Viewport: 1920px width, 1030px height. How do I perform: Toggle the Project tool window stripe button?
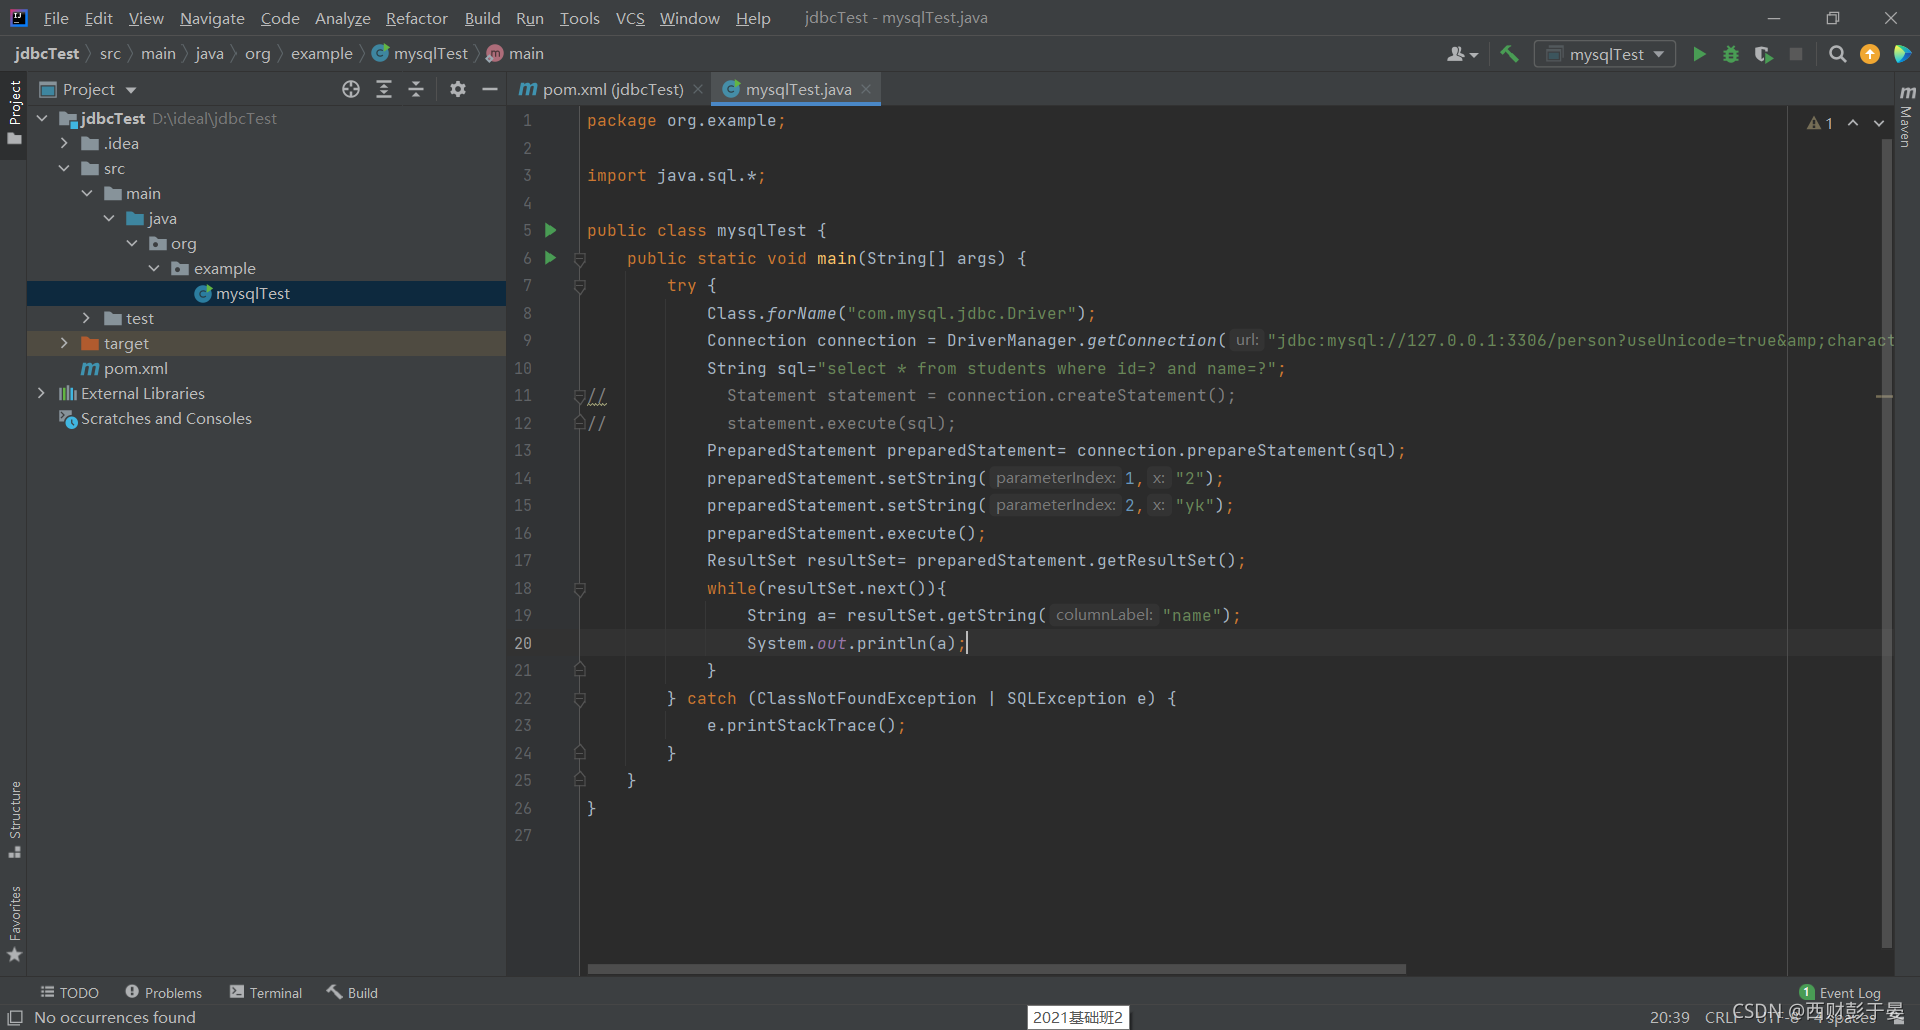coord(15,112)
